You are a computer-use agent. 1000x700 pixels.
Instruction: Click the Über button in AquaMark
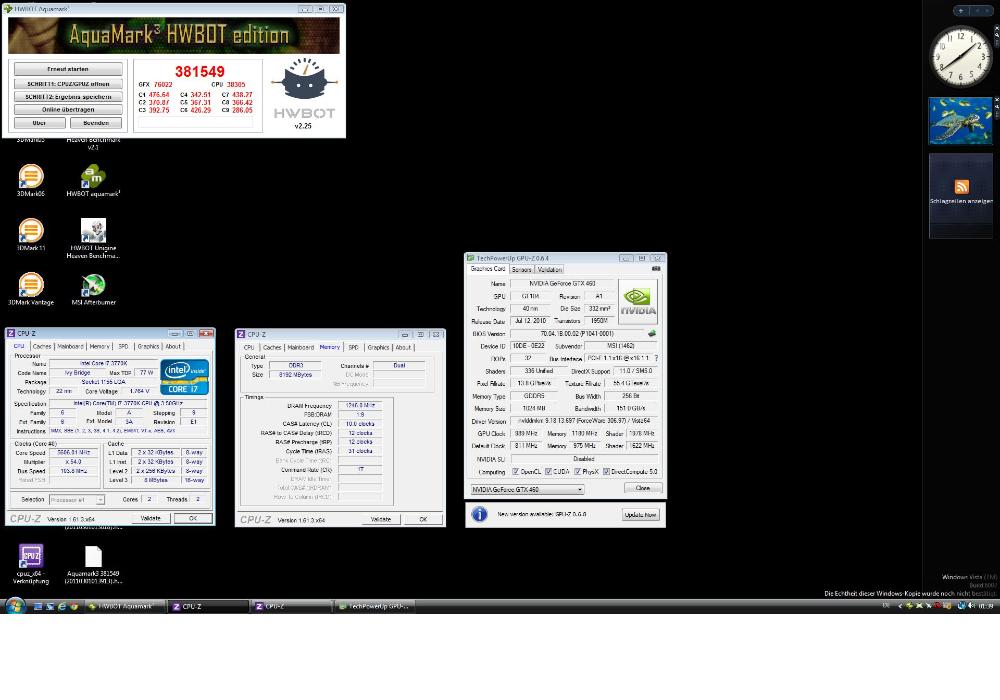[x=40, y=123]
